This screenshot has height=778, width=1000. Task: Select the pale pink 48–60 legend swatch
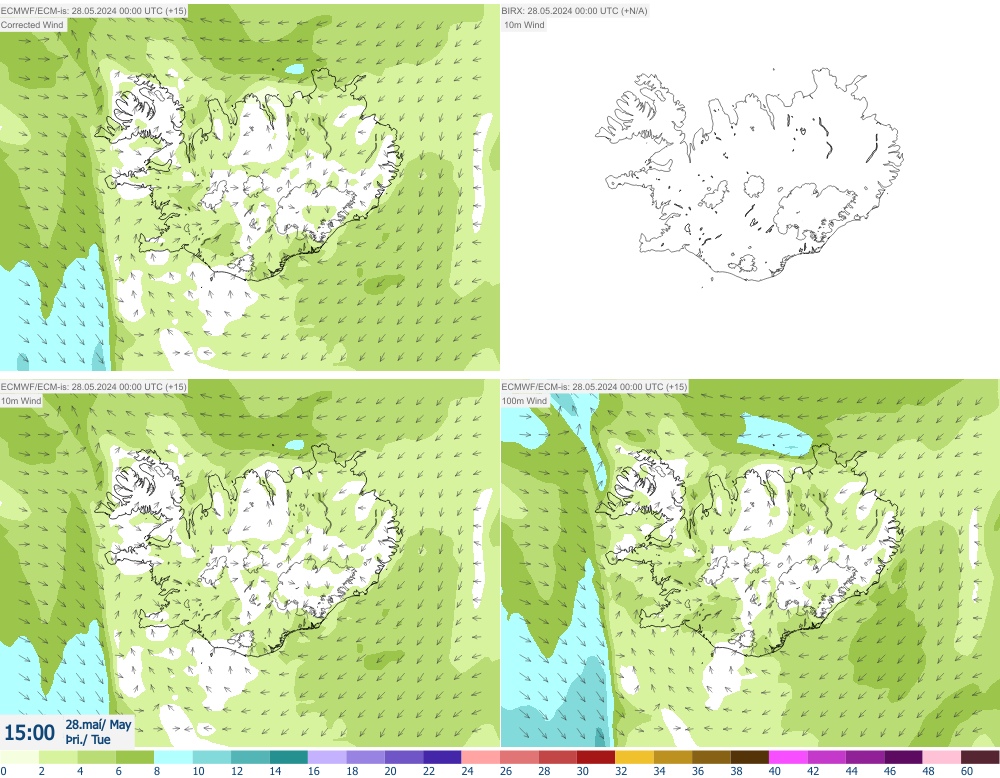[941, 757]
